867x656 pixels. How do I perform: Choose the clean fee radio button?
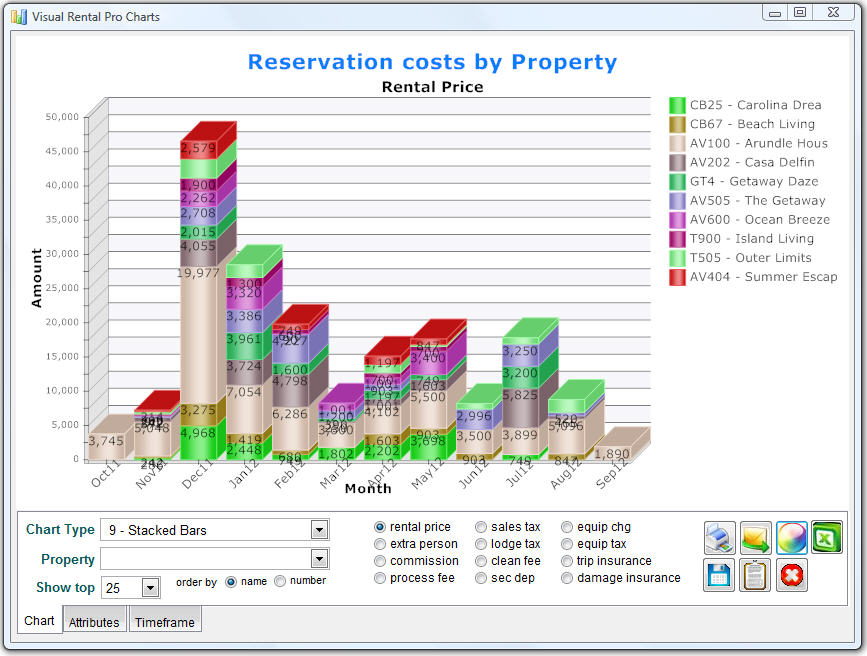point(481,561)
